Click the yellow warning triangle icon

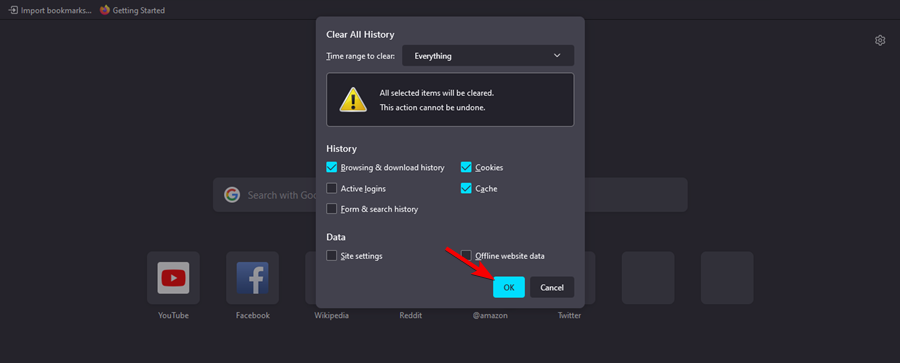[x=353, y=100]
